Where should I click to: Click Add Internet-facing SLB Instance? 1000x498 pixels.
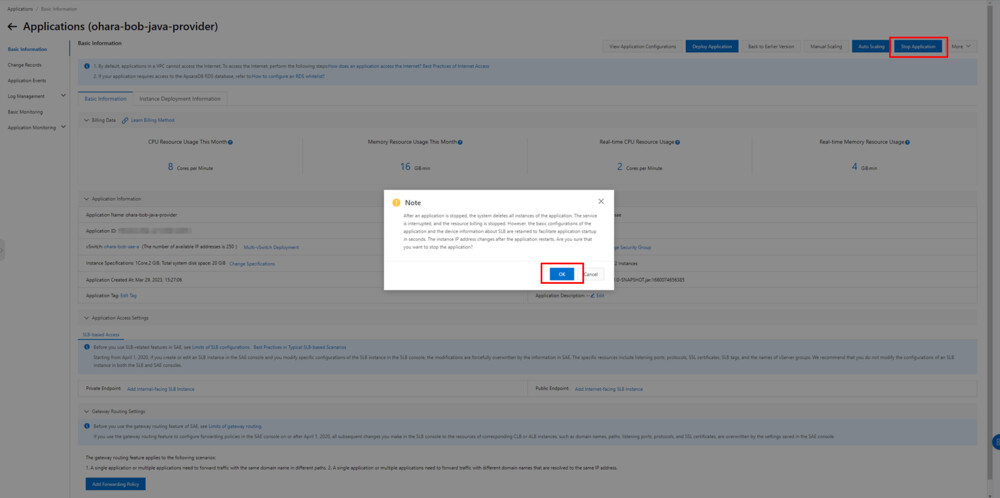[608, 388]
